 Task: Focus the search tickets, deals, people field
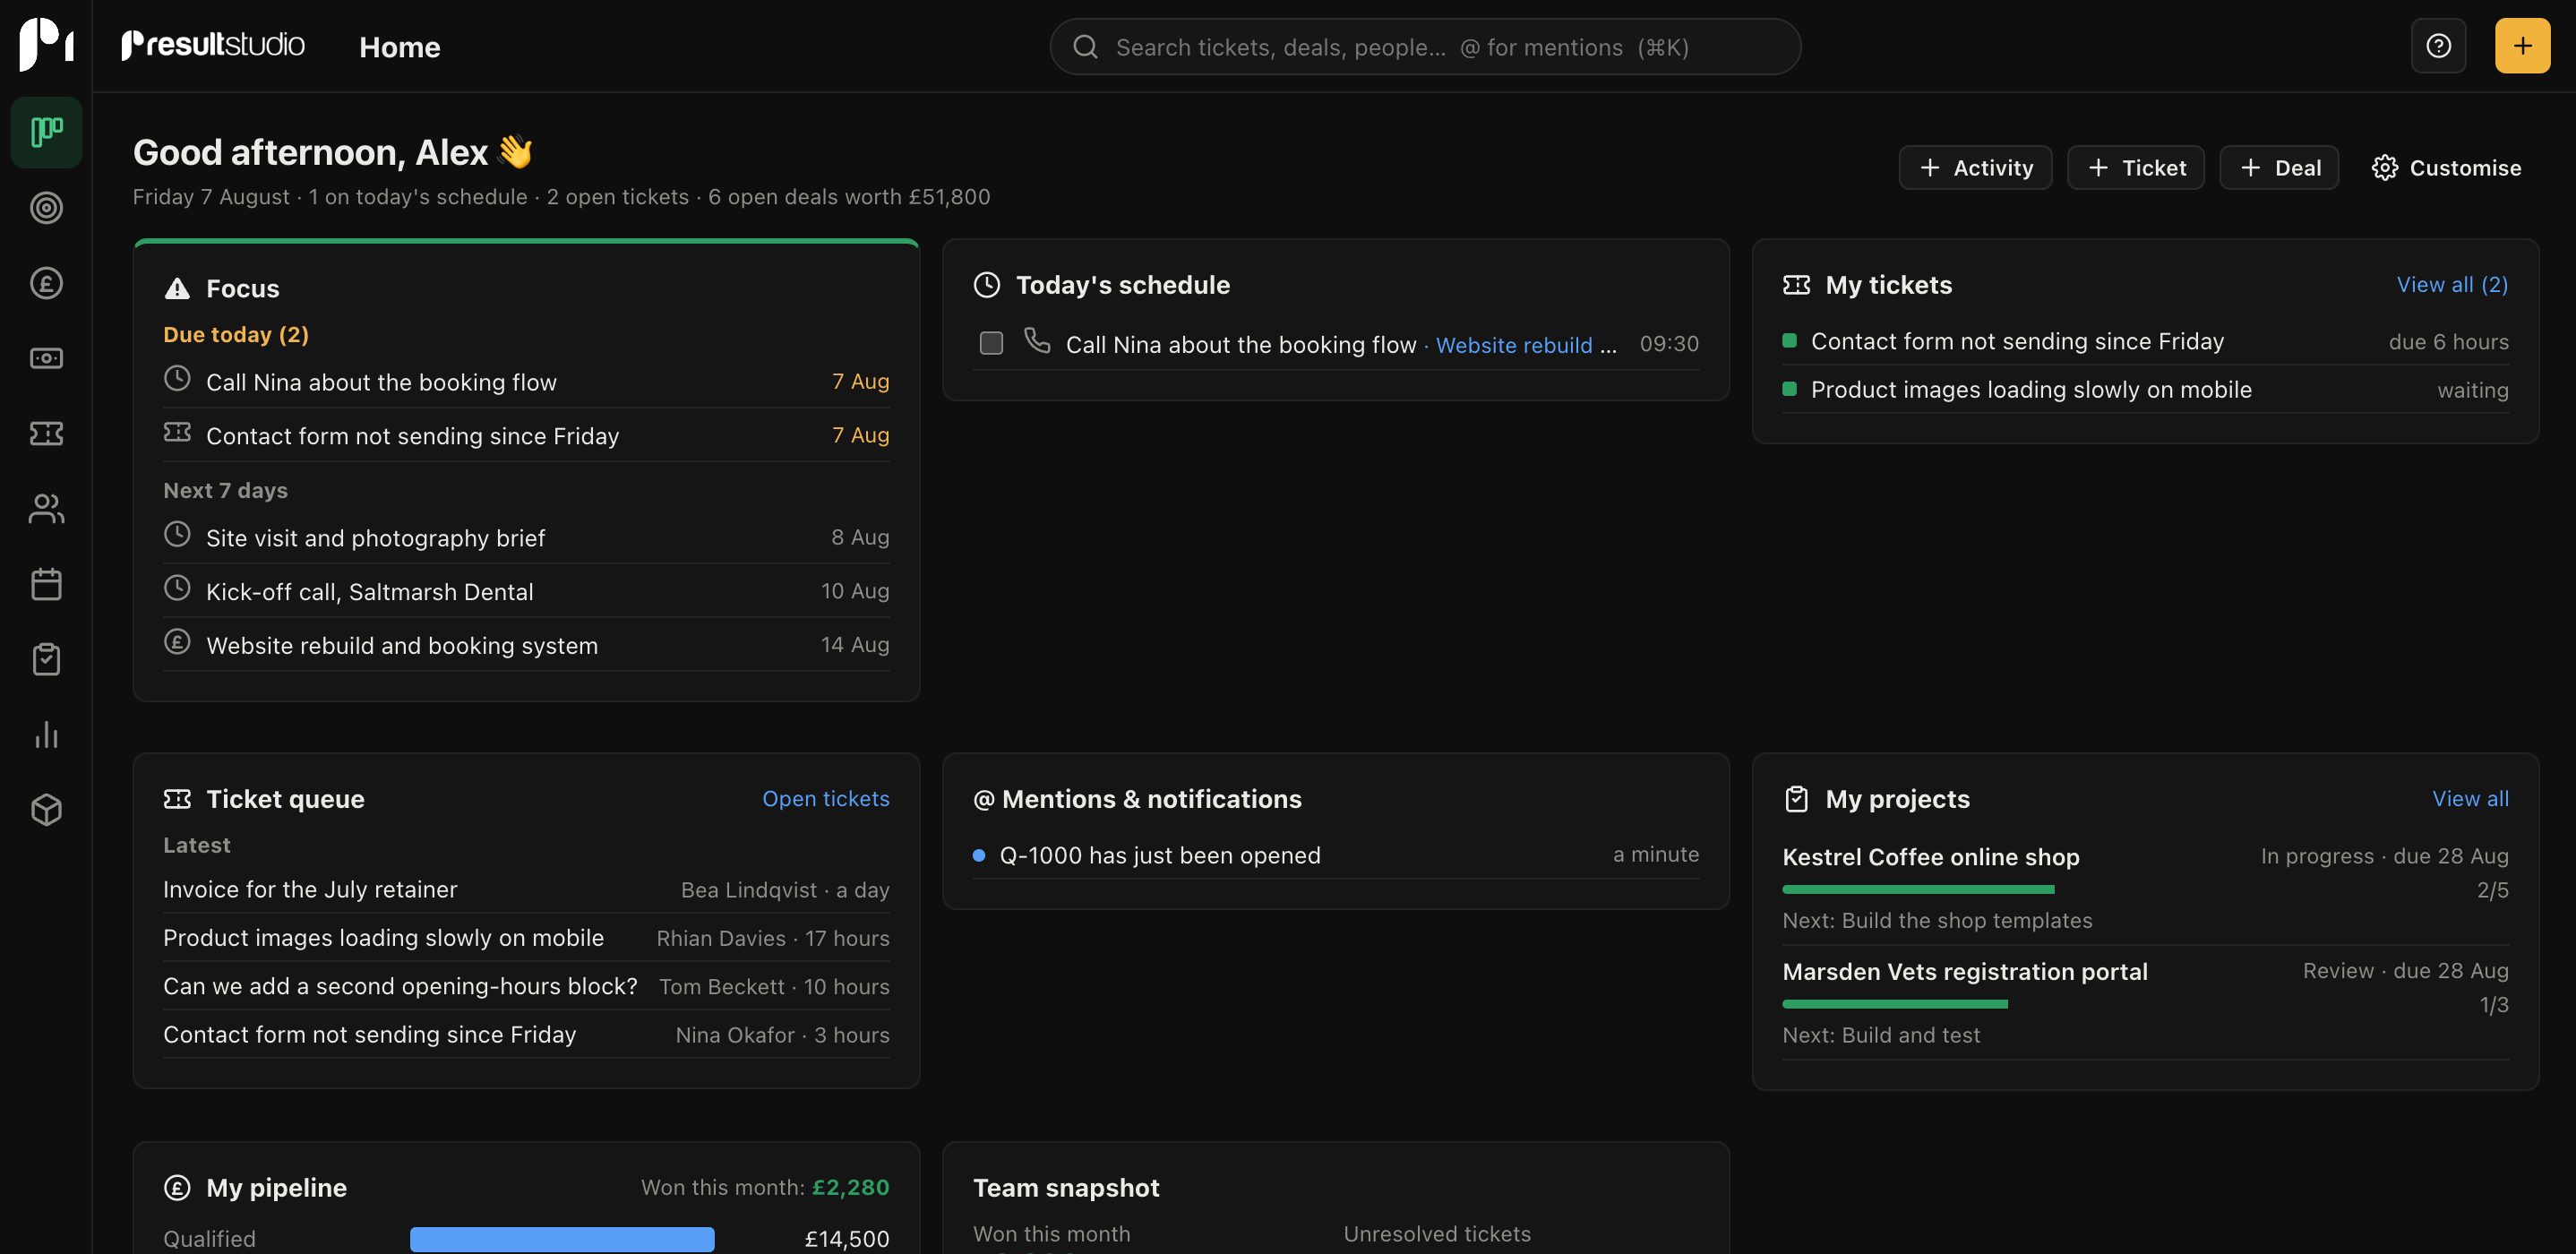coord(1425,47)
